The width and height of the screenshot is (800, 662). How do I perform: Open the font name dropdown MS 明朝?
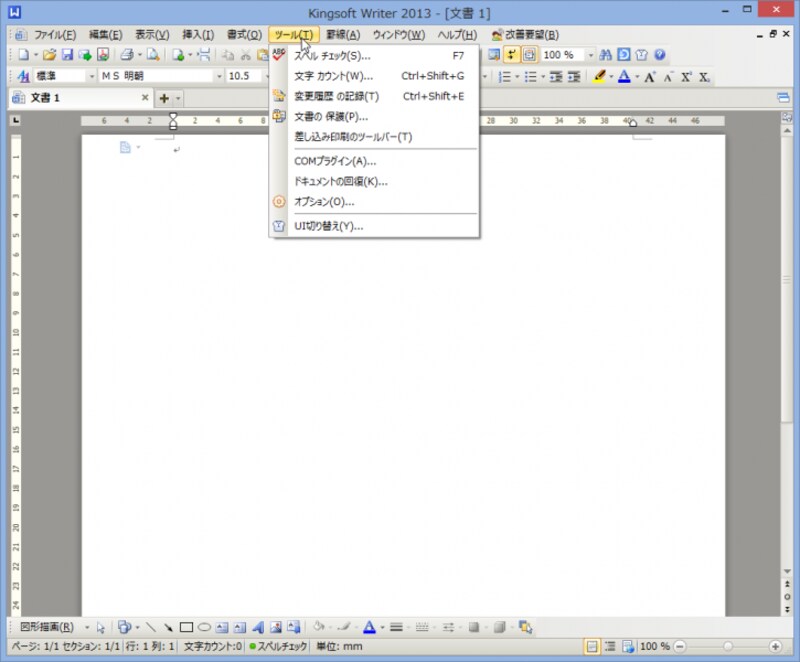coord(219,76)
